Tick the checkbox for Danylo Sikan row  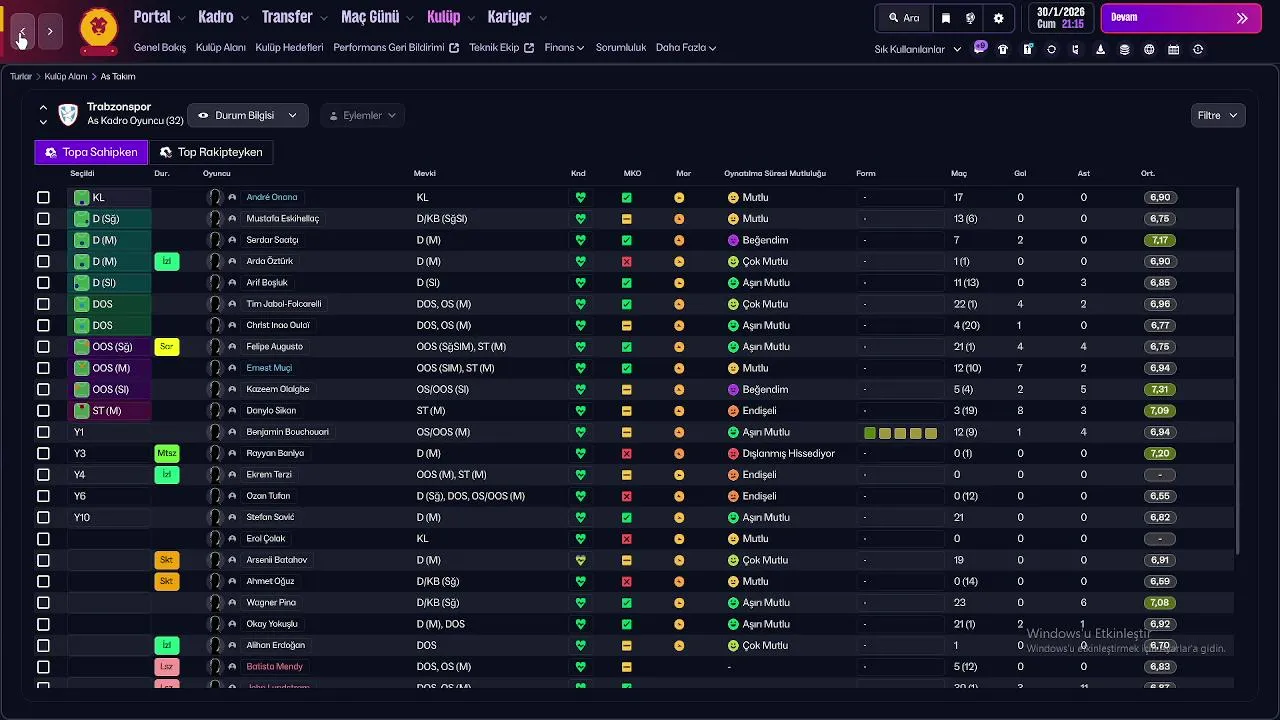[x=43, y=411]
